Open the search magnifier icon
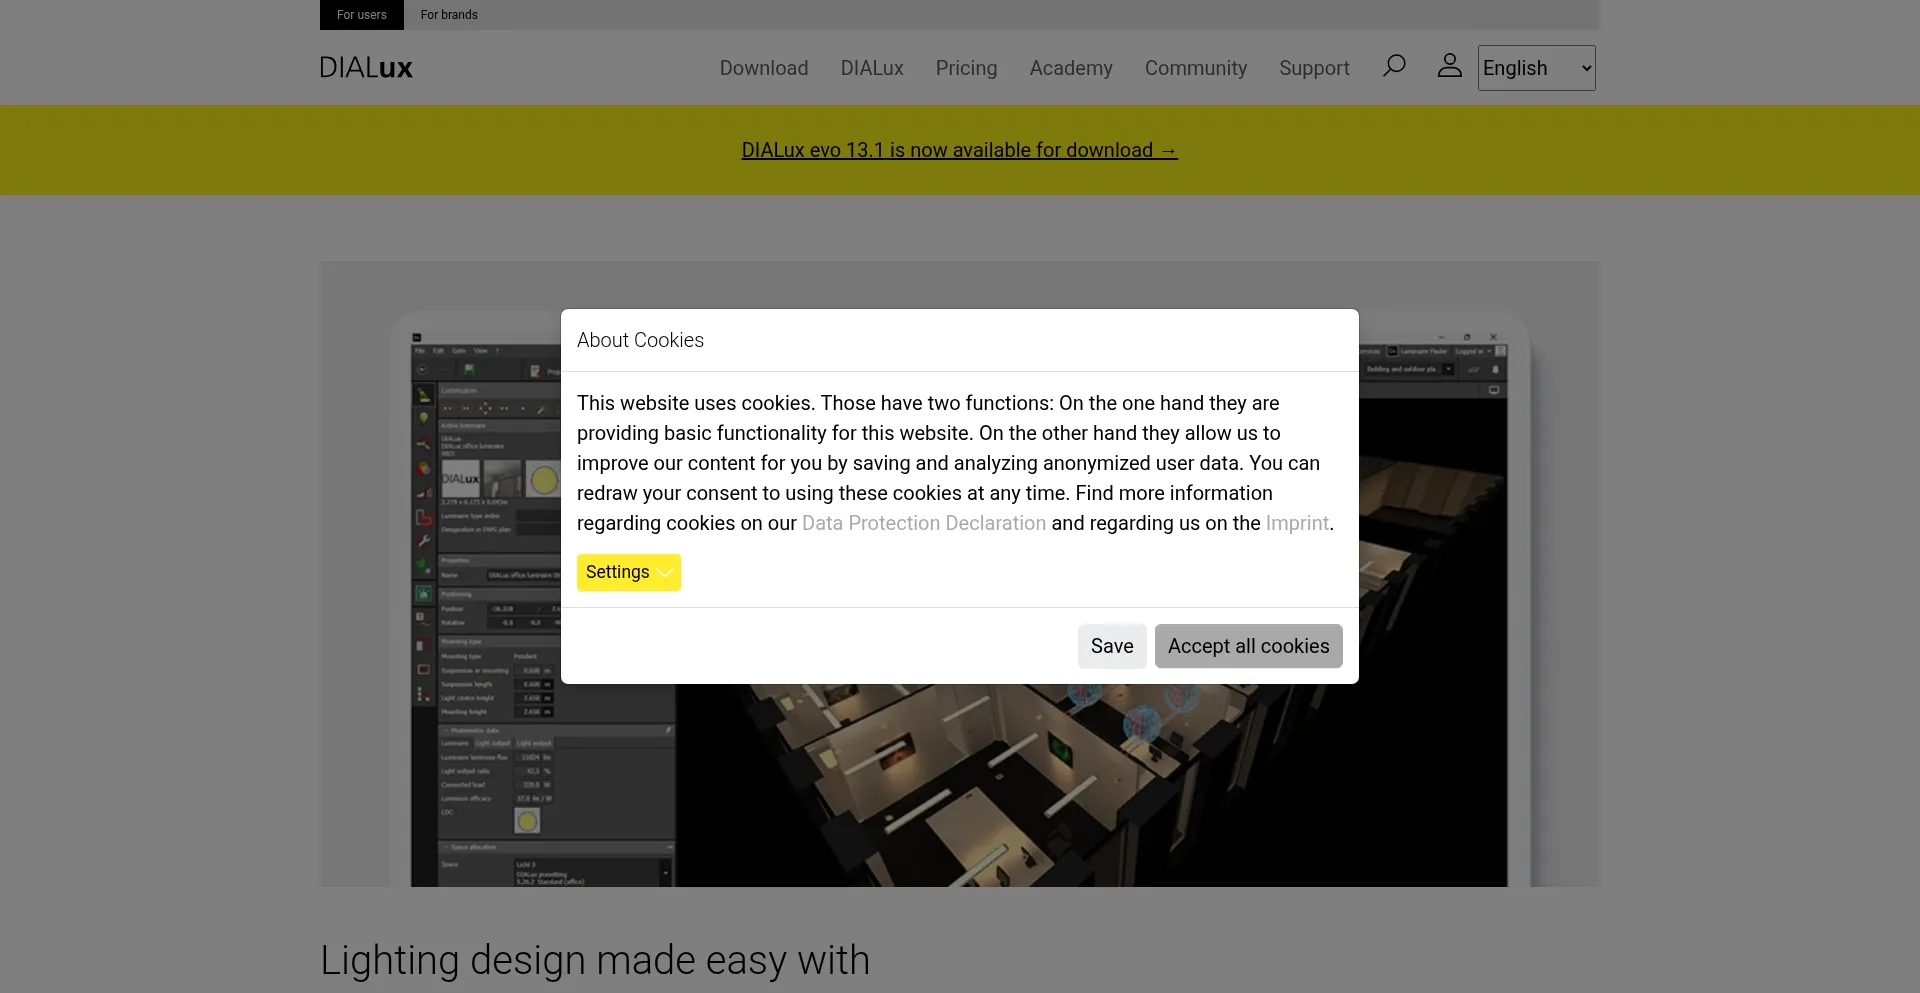Viewport: 1920px width, 993px height. 1394,66
